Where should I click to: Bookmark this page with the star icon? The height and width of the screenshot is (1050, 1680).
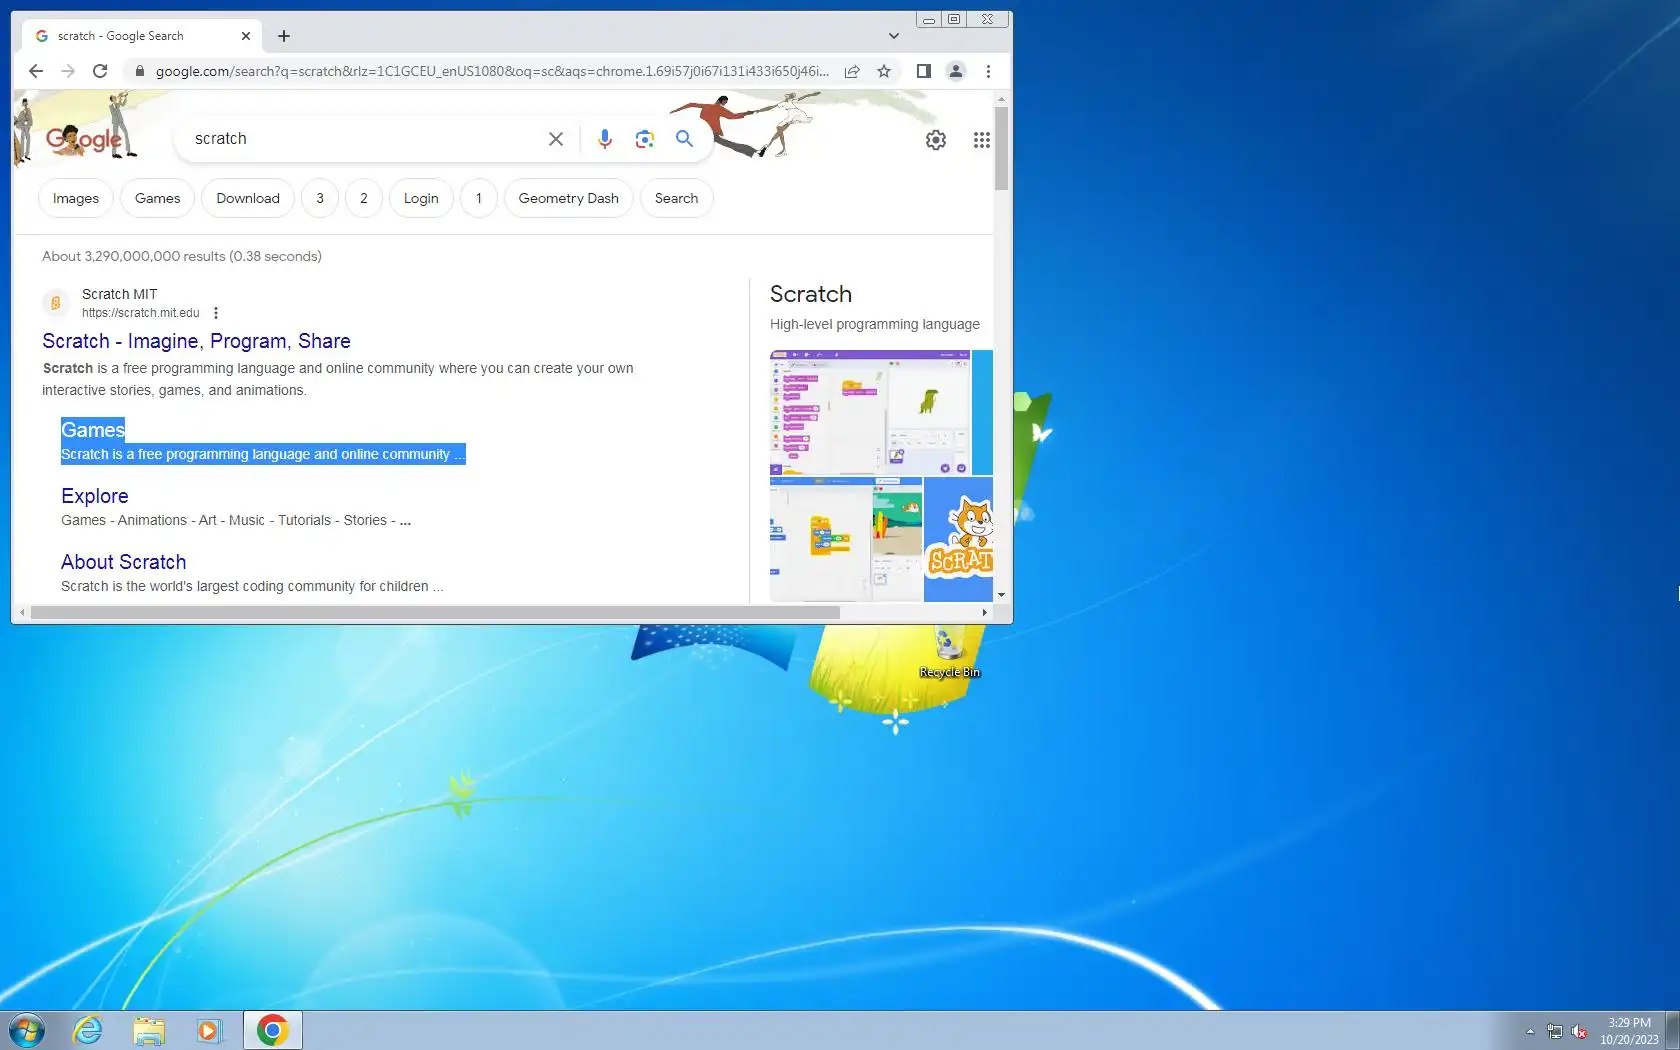pos(884,71)
